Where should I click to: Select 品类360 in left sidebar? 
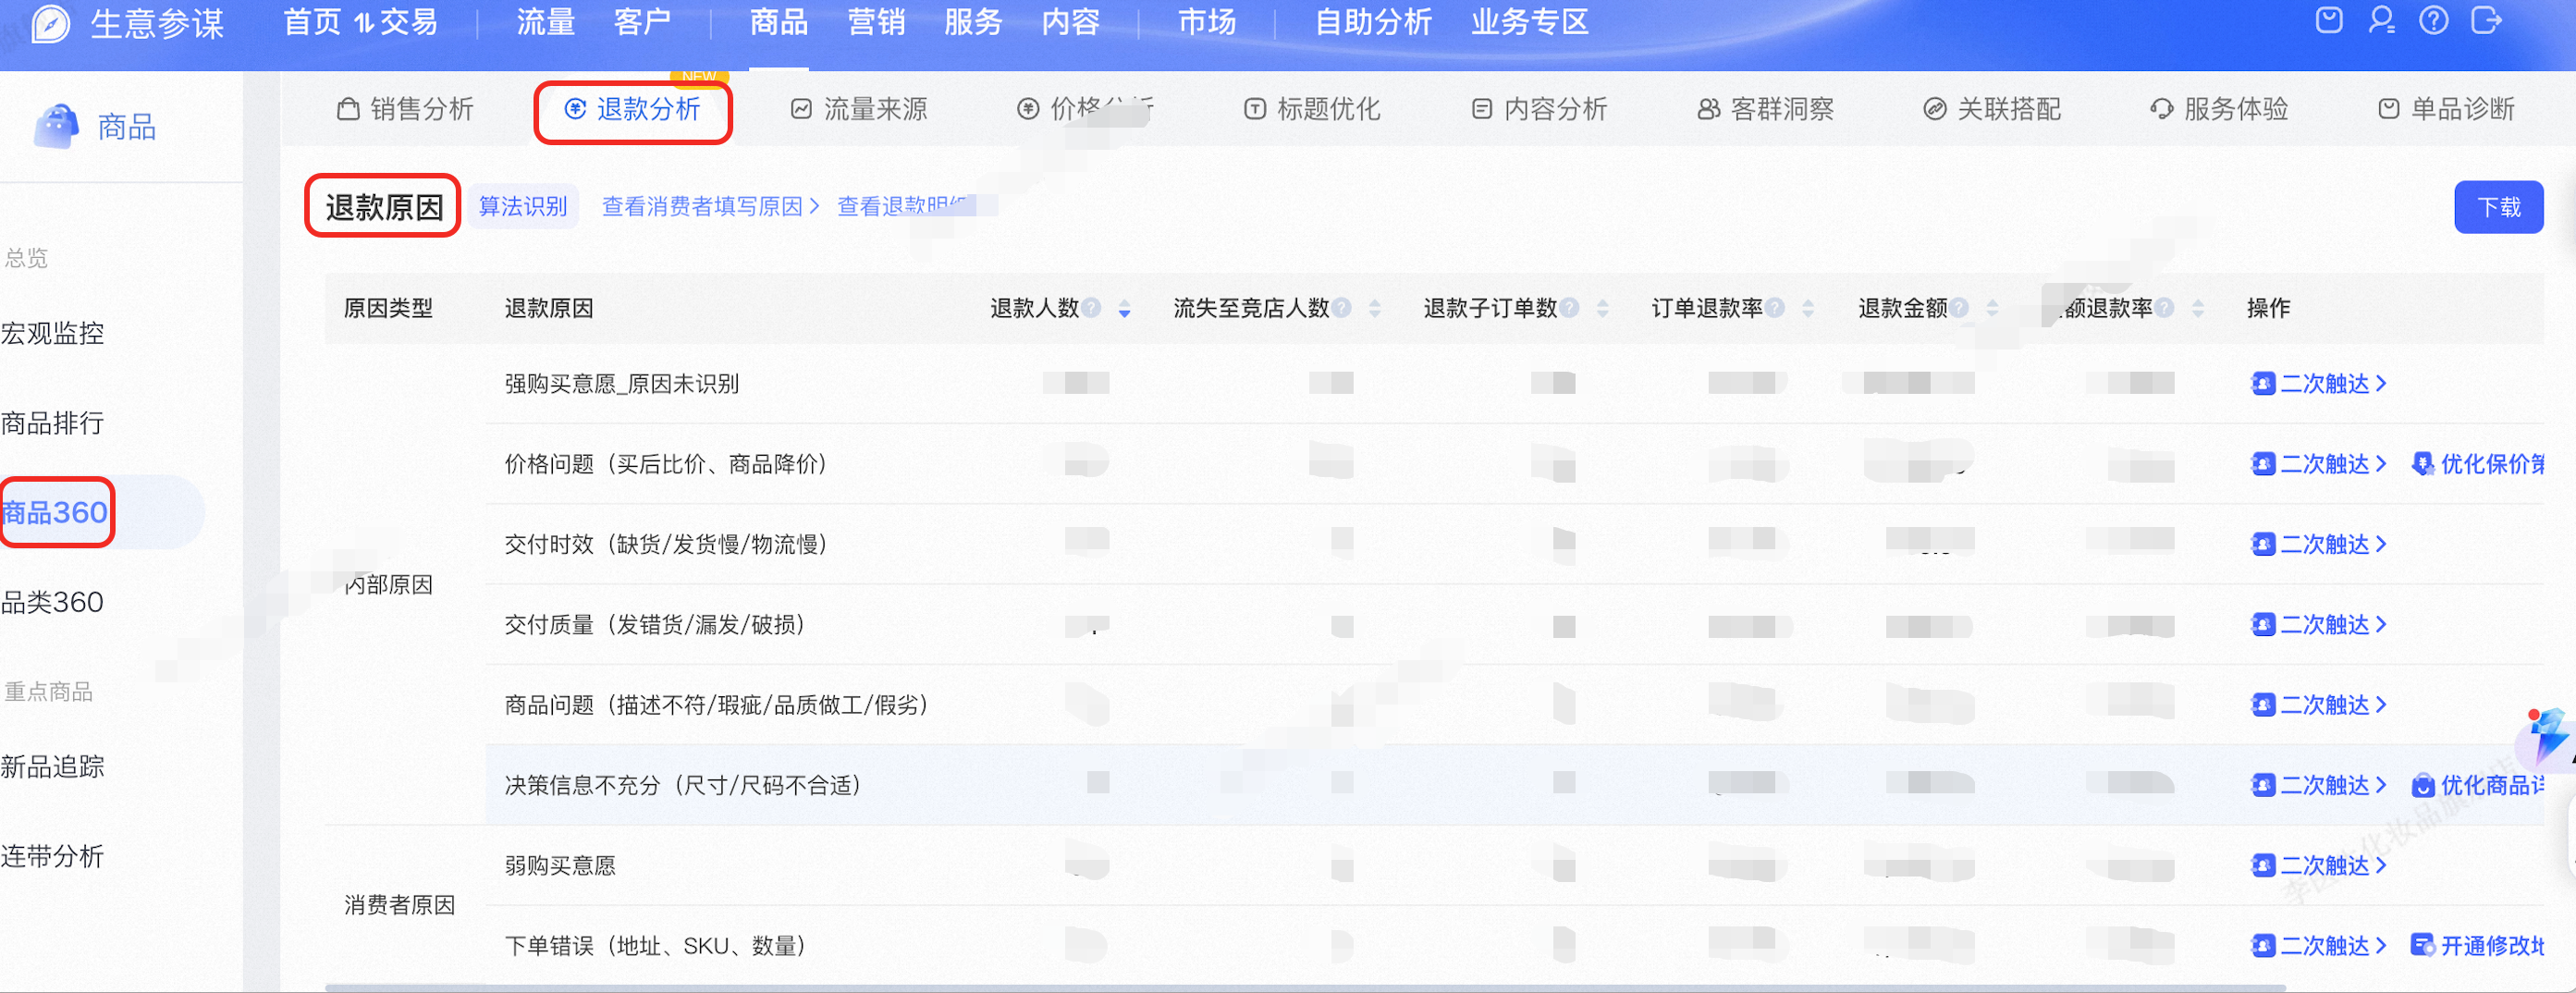coord(52,602)
